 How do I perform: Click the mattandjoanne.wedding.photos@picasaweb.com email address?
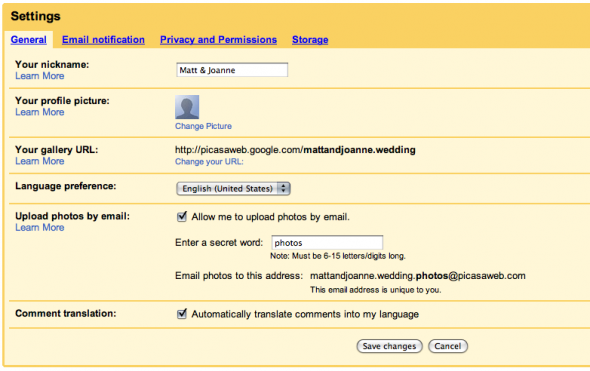coord(418,276)
